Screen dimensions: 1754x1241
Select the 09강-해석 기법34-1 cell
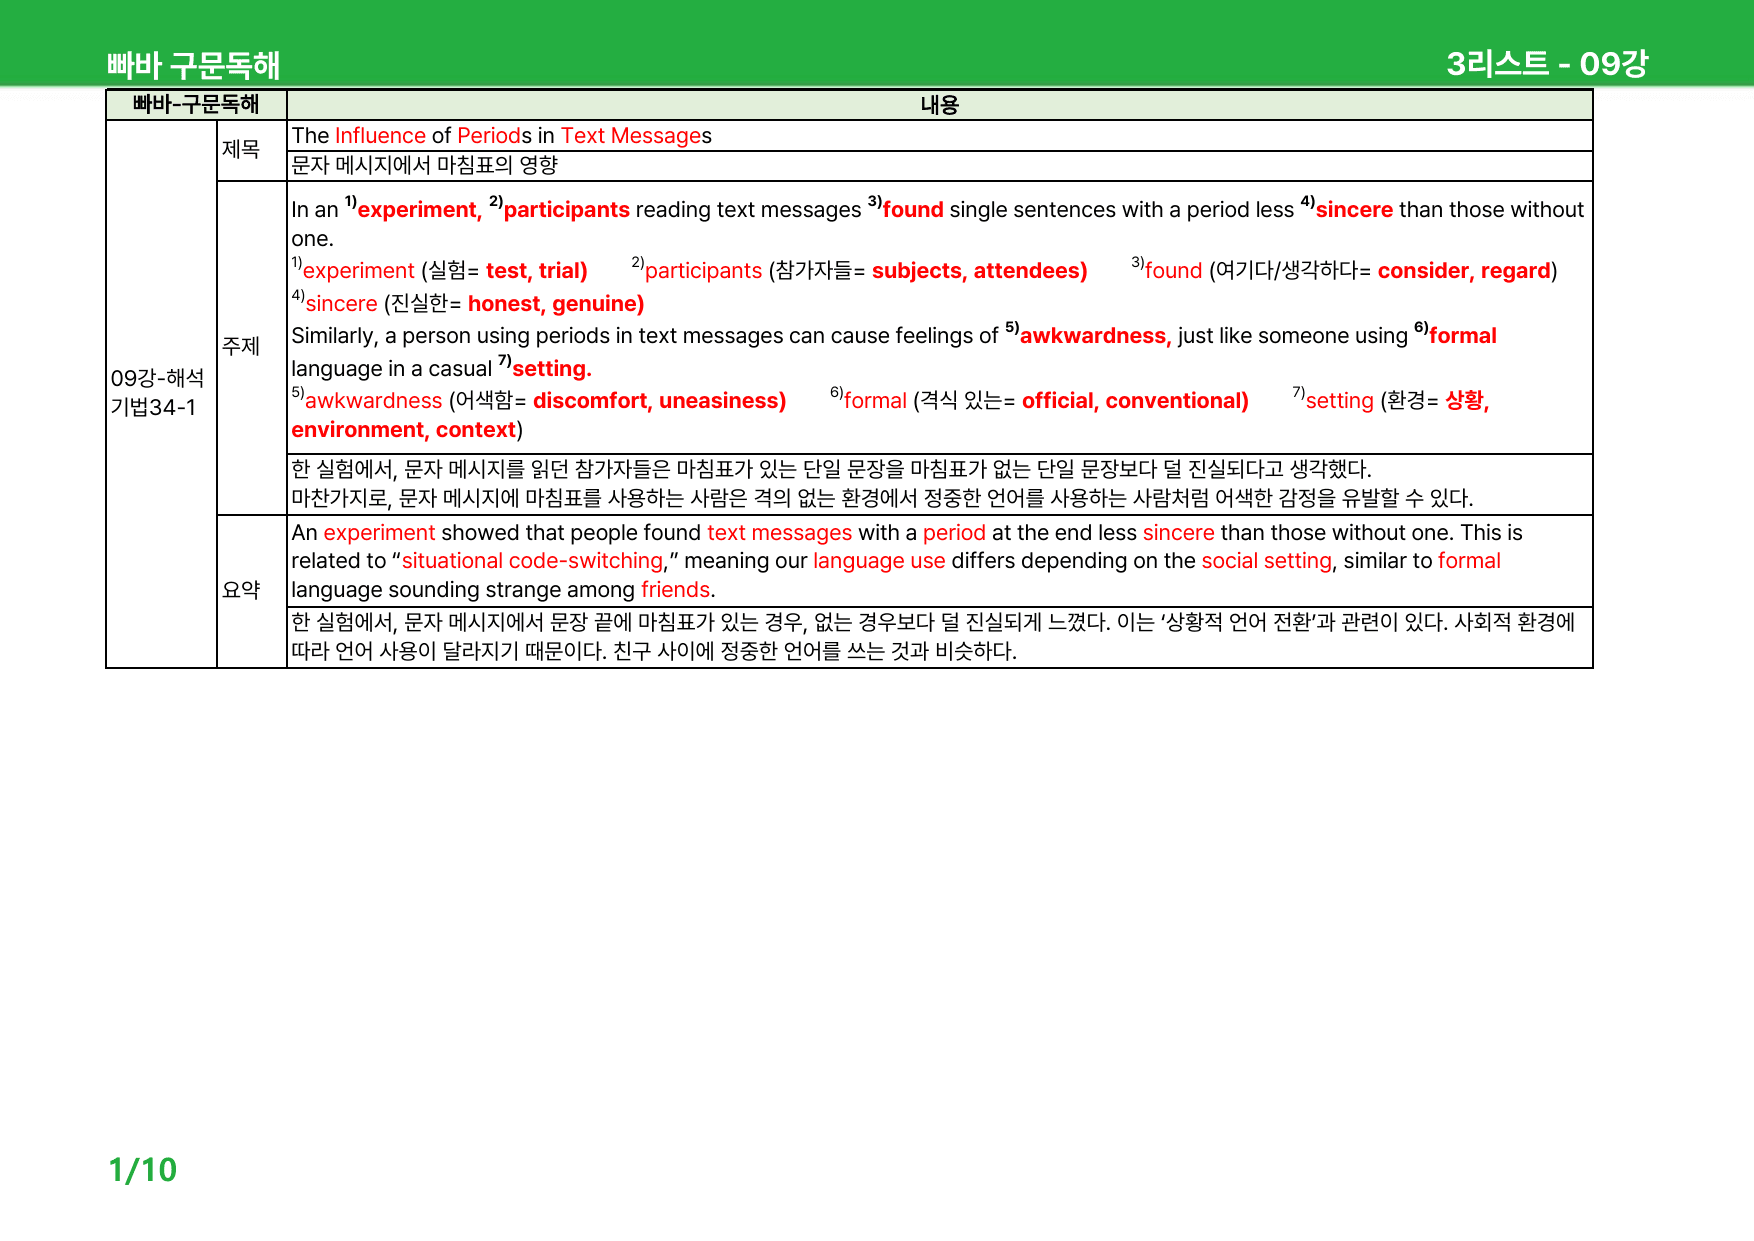[x=161, y=393]
